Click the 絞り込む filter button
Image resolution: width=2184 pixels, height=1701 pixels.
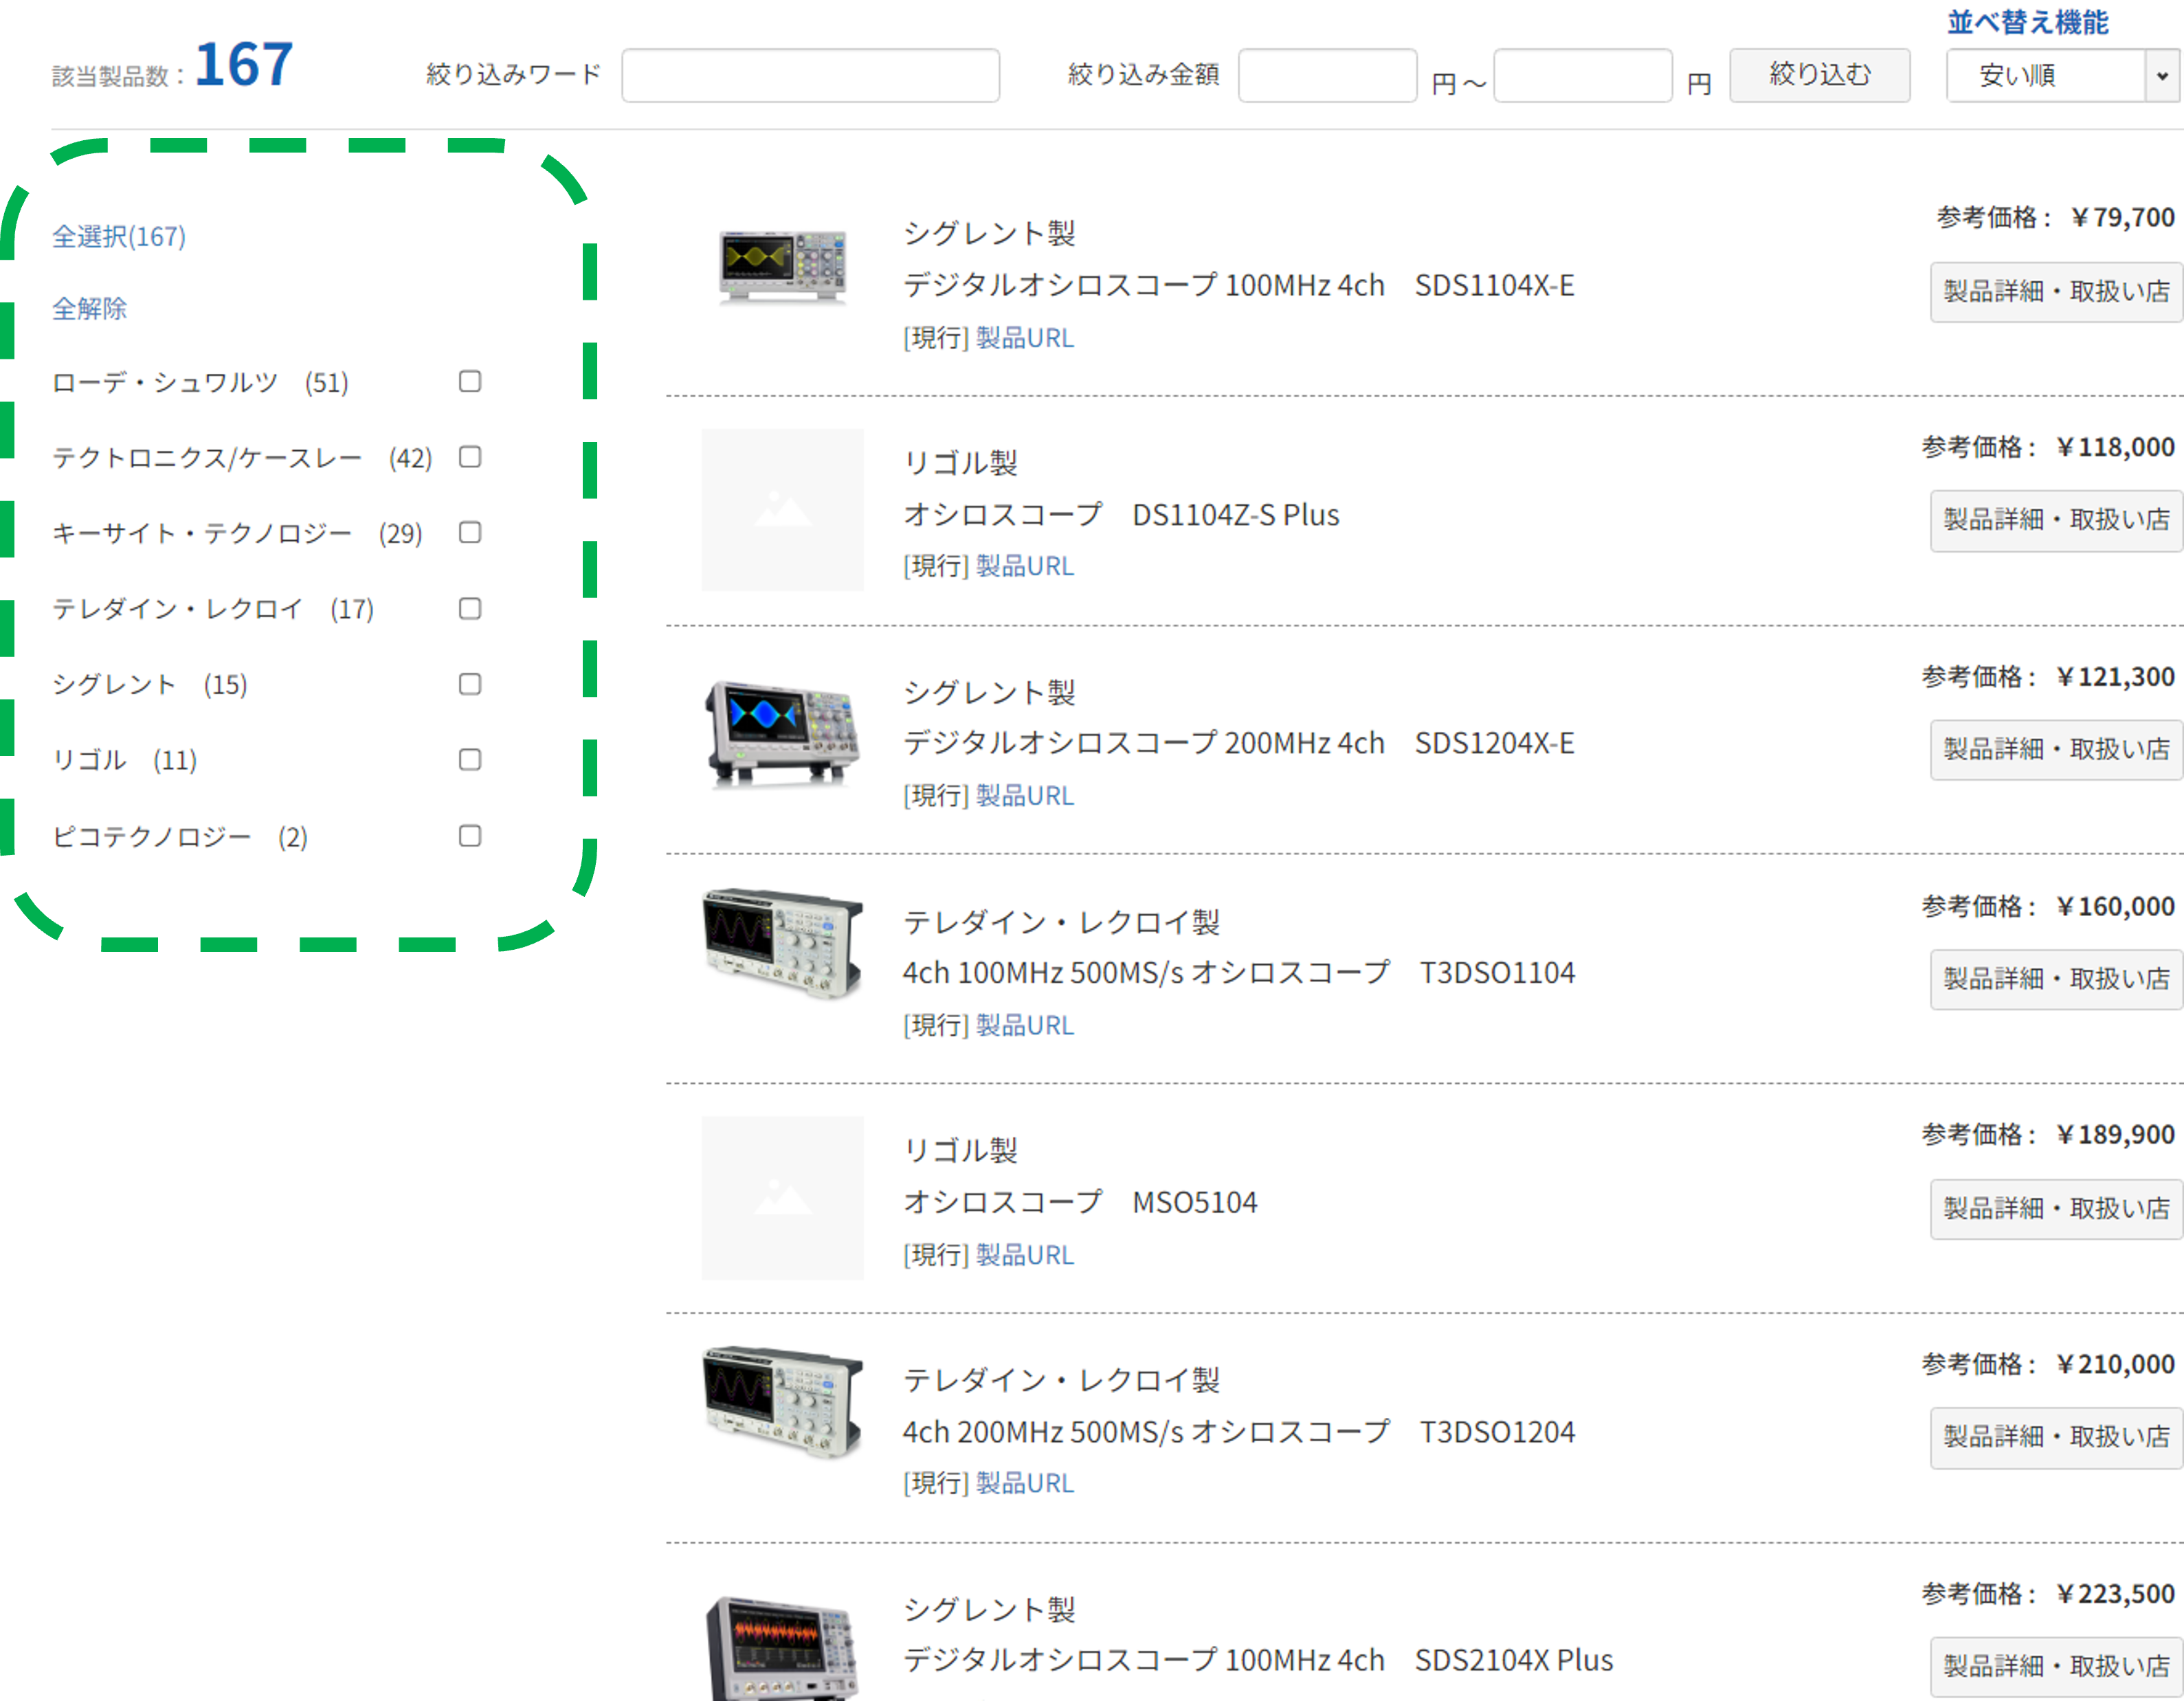[x=1819, y=75]
